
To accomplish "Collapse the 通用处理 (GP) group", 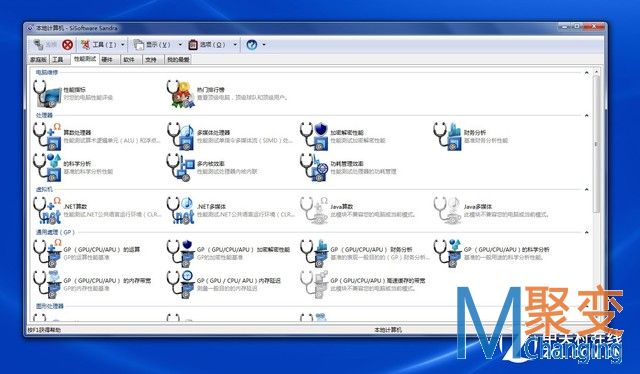I will point(587,232).
